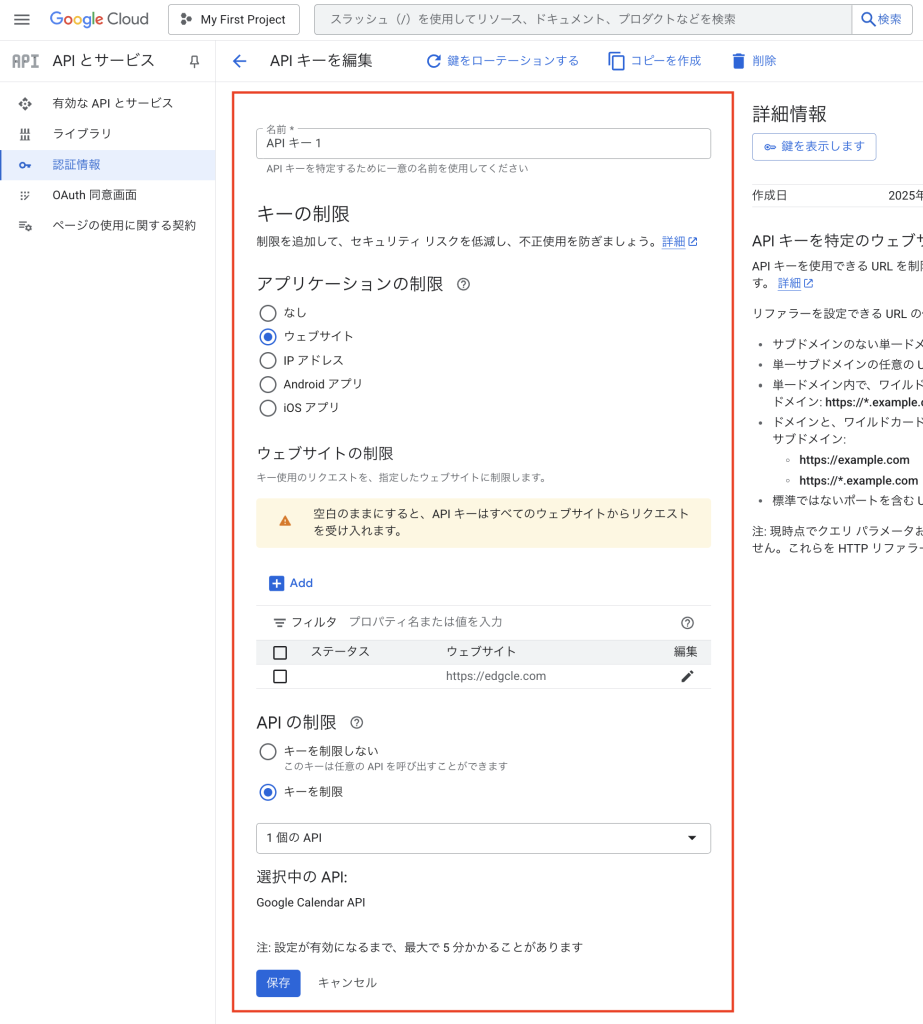The image size is (923, 1024).
Task: Open the hamburger navigation menu
Action: (22, 20)
